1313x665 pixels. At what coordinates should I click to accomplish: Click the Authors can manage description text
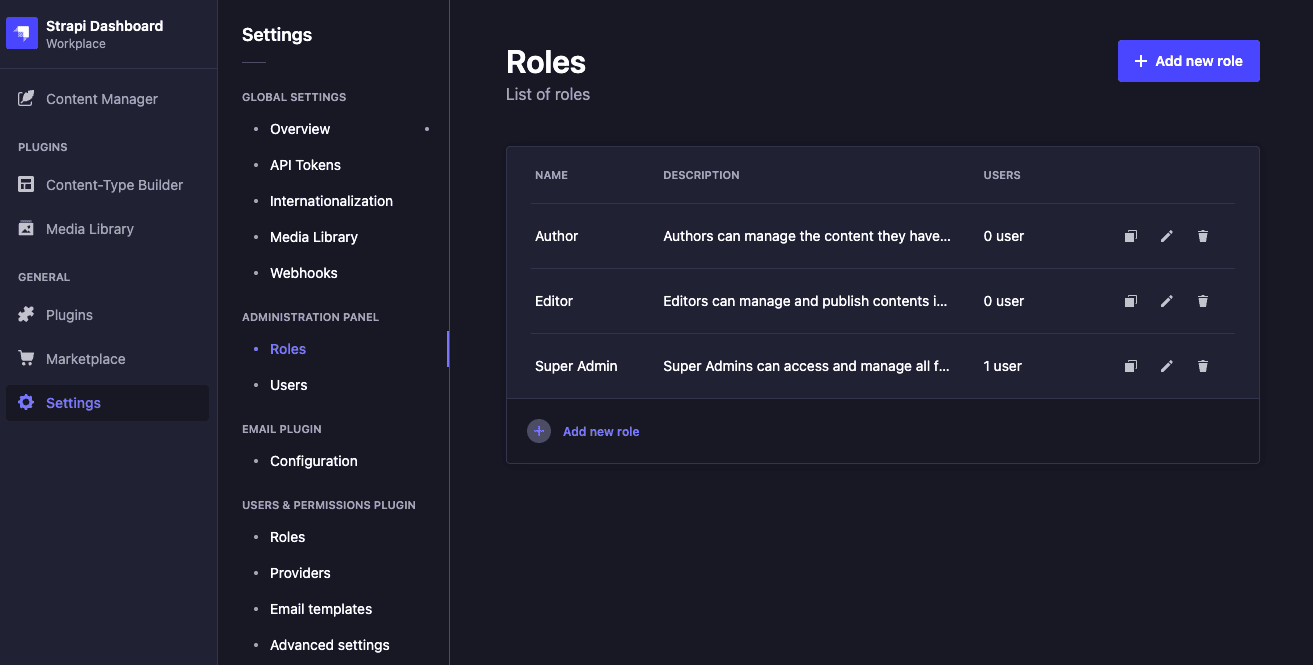point(807,236)
